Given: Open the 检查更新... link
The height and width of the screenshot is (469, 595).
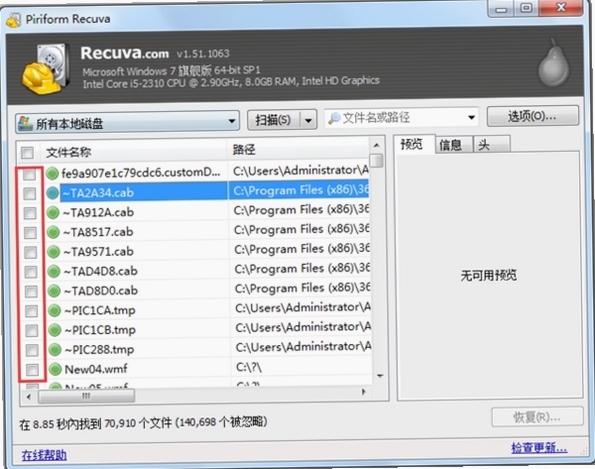Looking at the screenshot, I should (x=539, y=448).
